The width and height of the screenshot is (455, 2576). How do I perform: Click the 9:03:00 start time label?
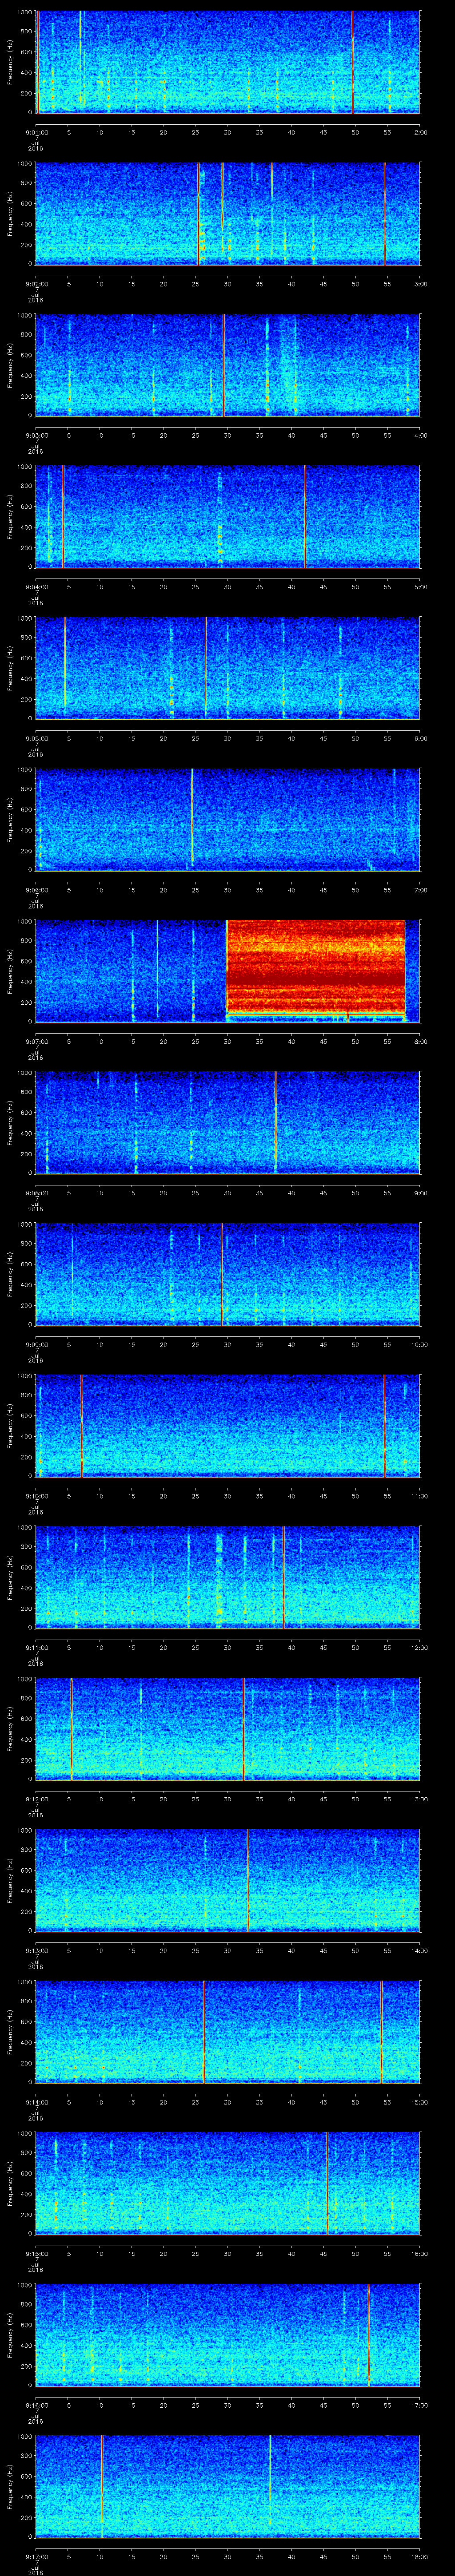tap(36, 435)
